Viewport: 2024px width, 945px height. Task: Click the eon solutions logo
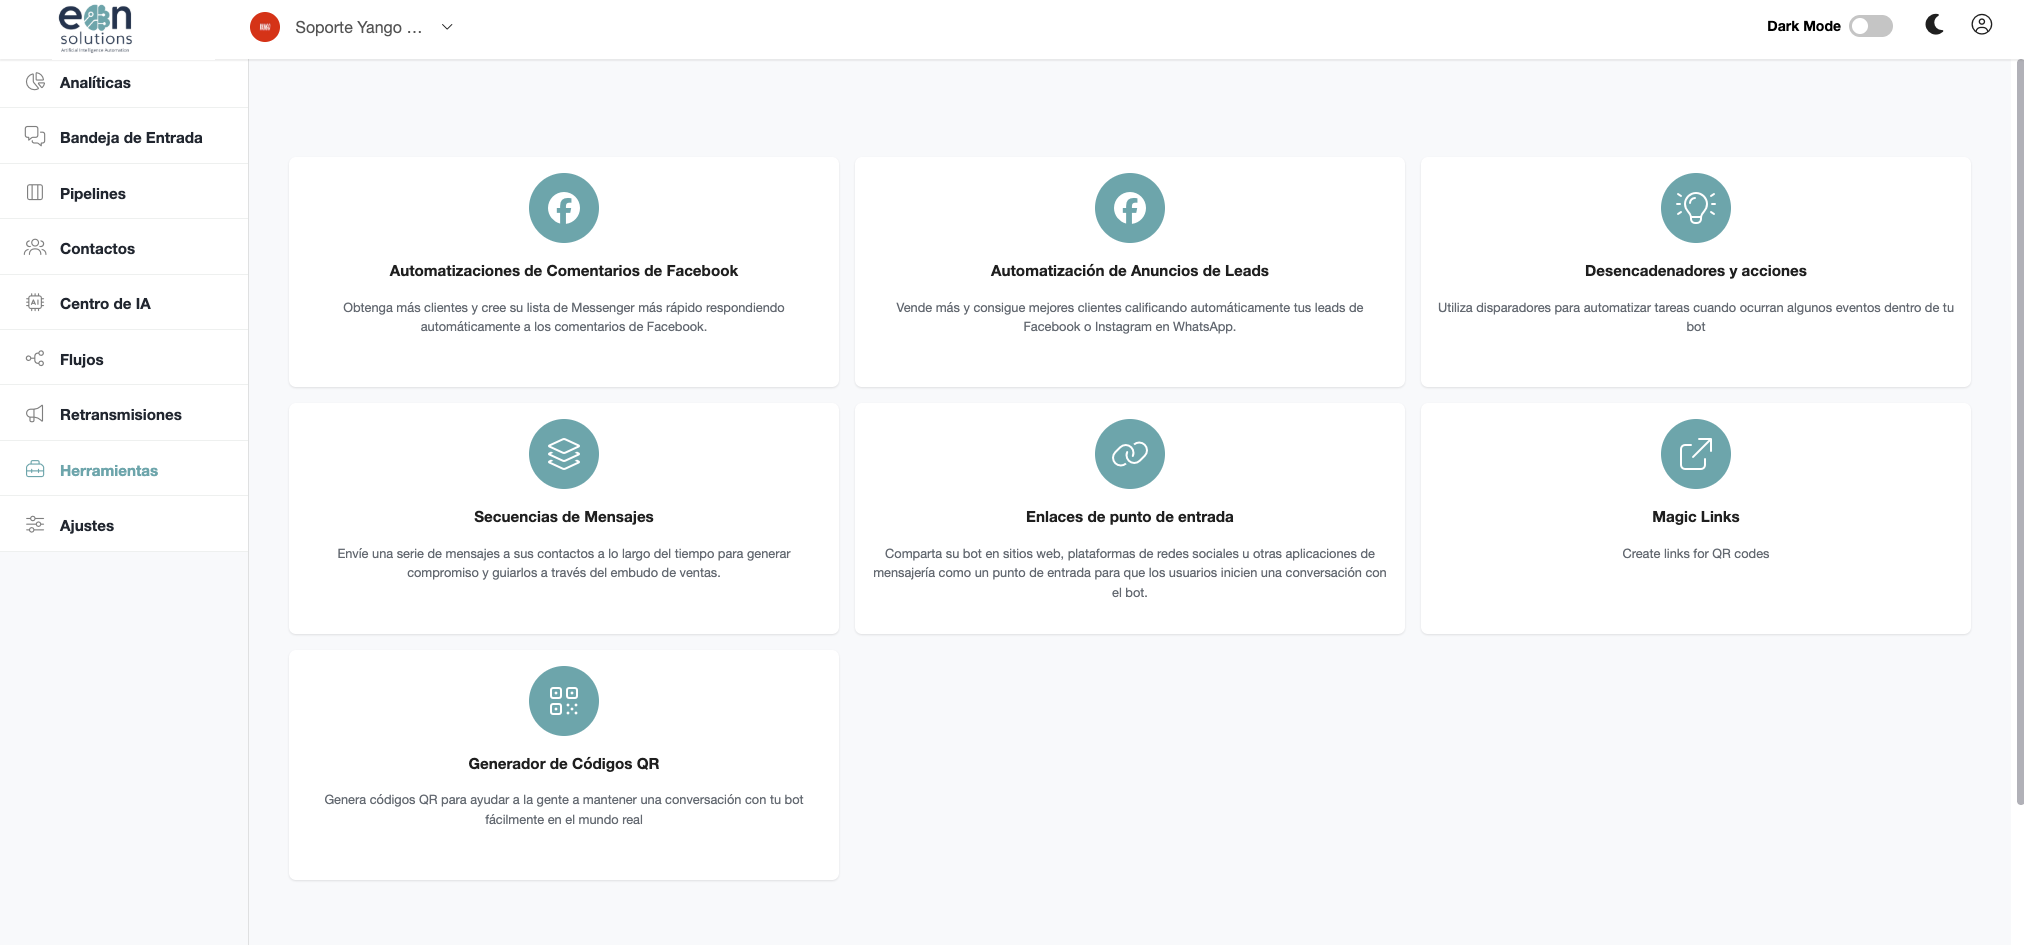coord(96,28)
